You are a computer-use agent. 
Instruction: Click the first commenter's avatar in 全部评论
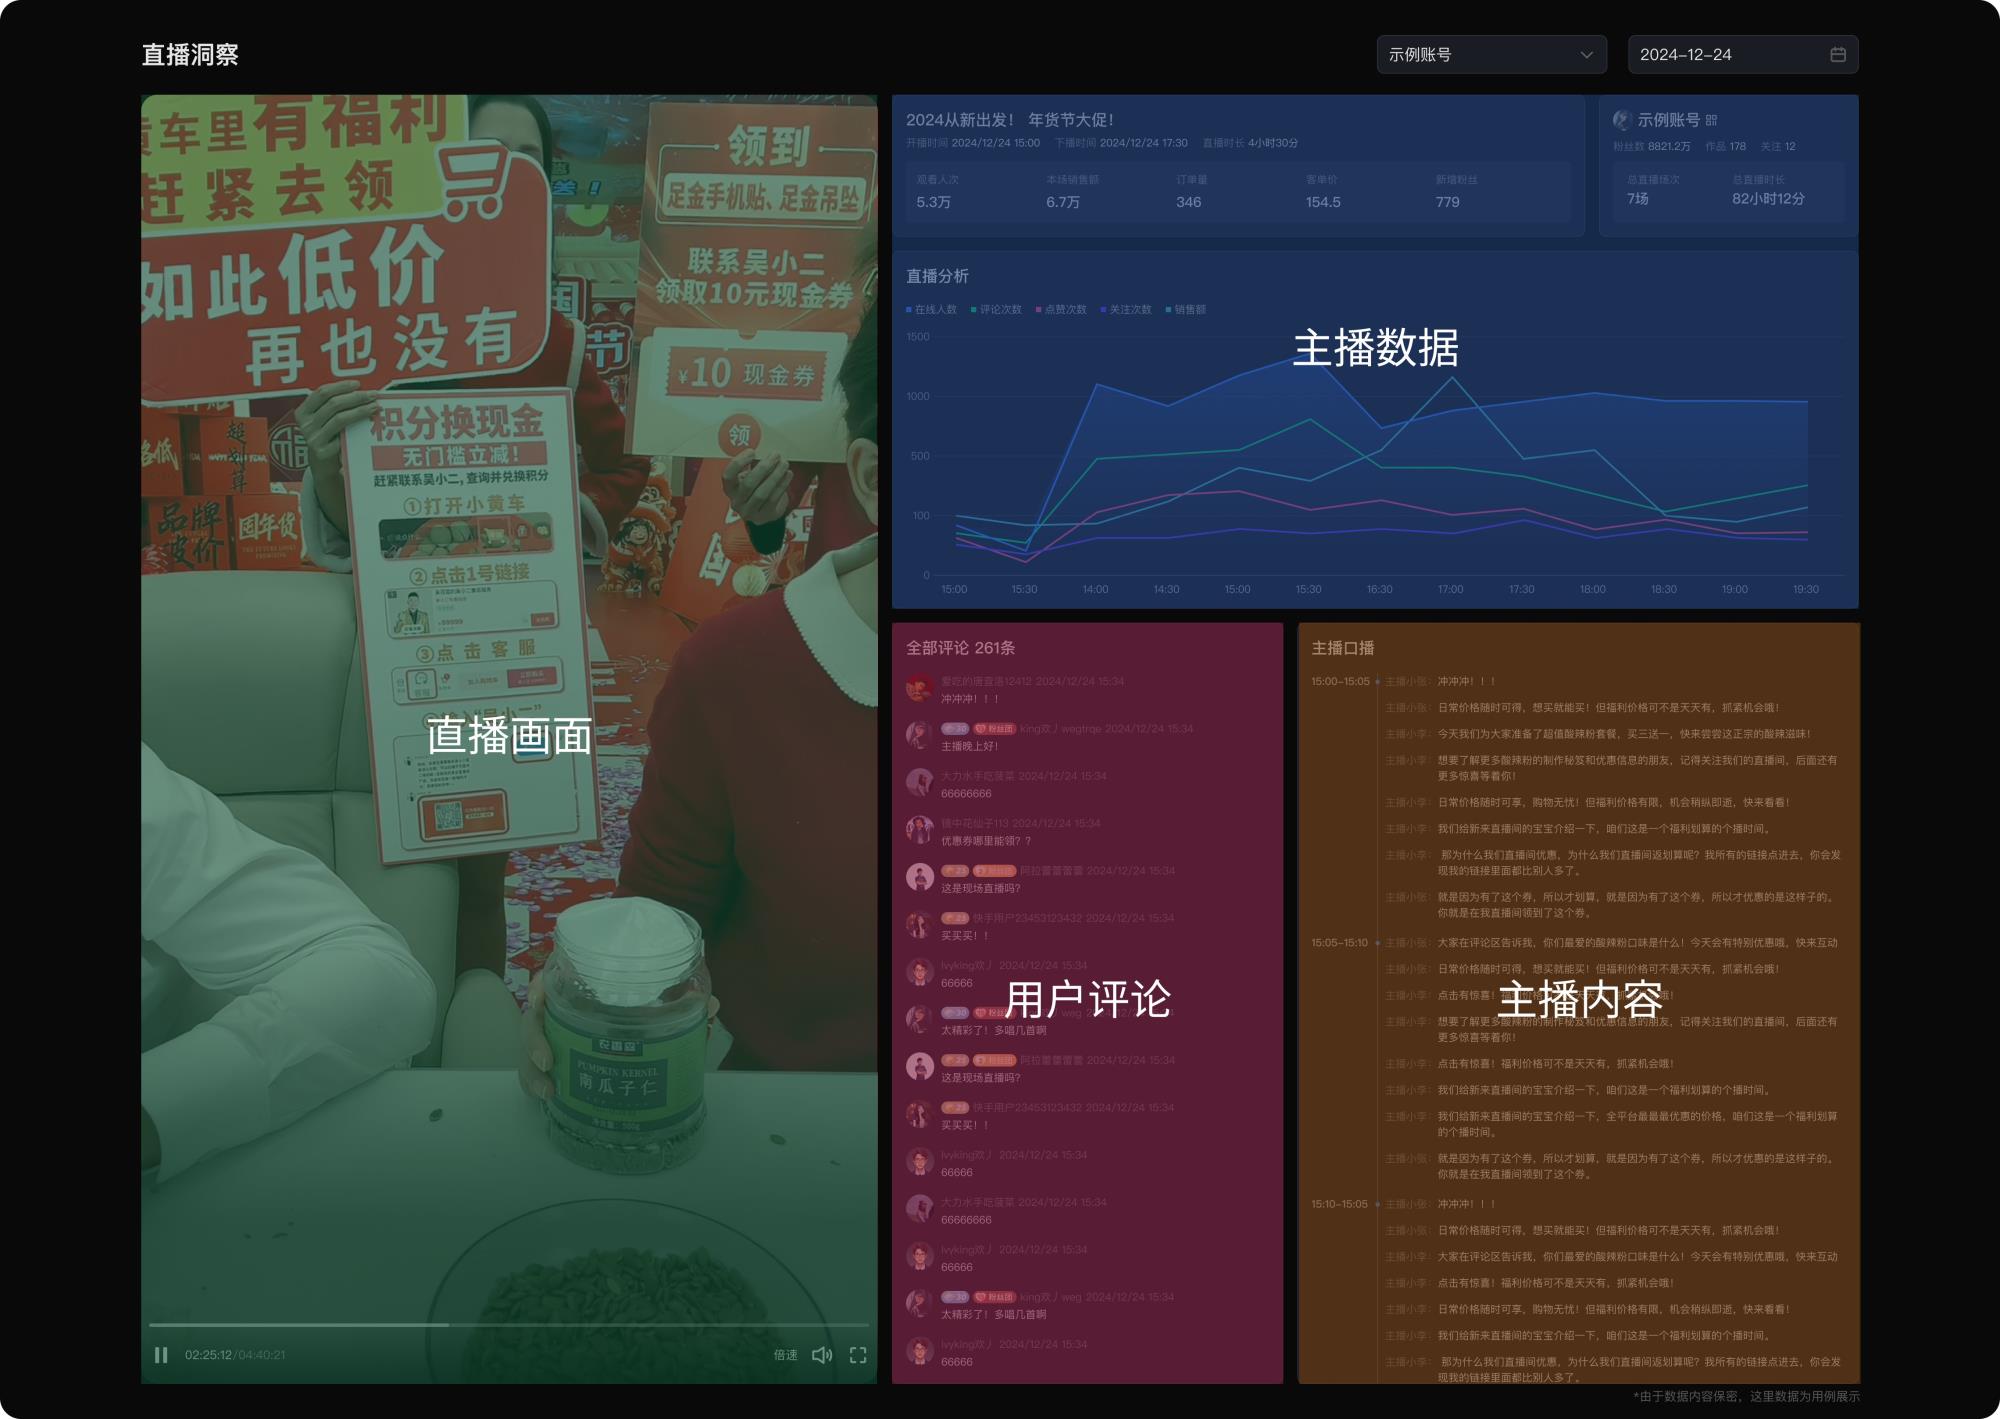coord(919,689)
